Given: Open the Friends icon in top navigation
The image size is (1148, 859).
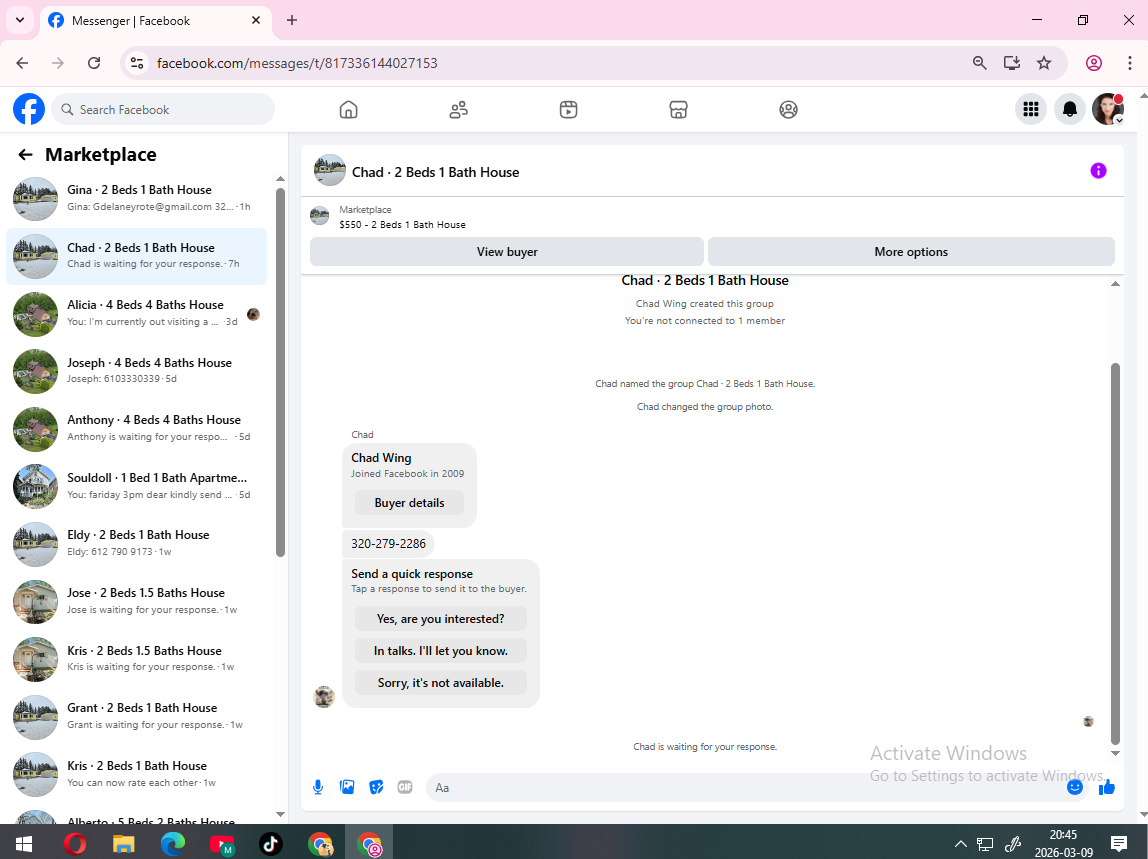Looking at the screenshot, I should 458,110.
